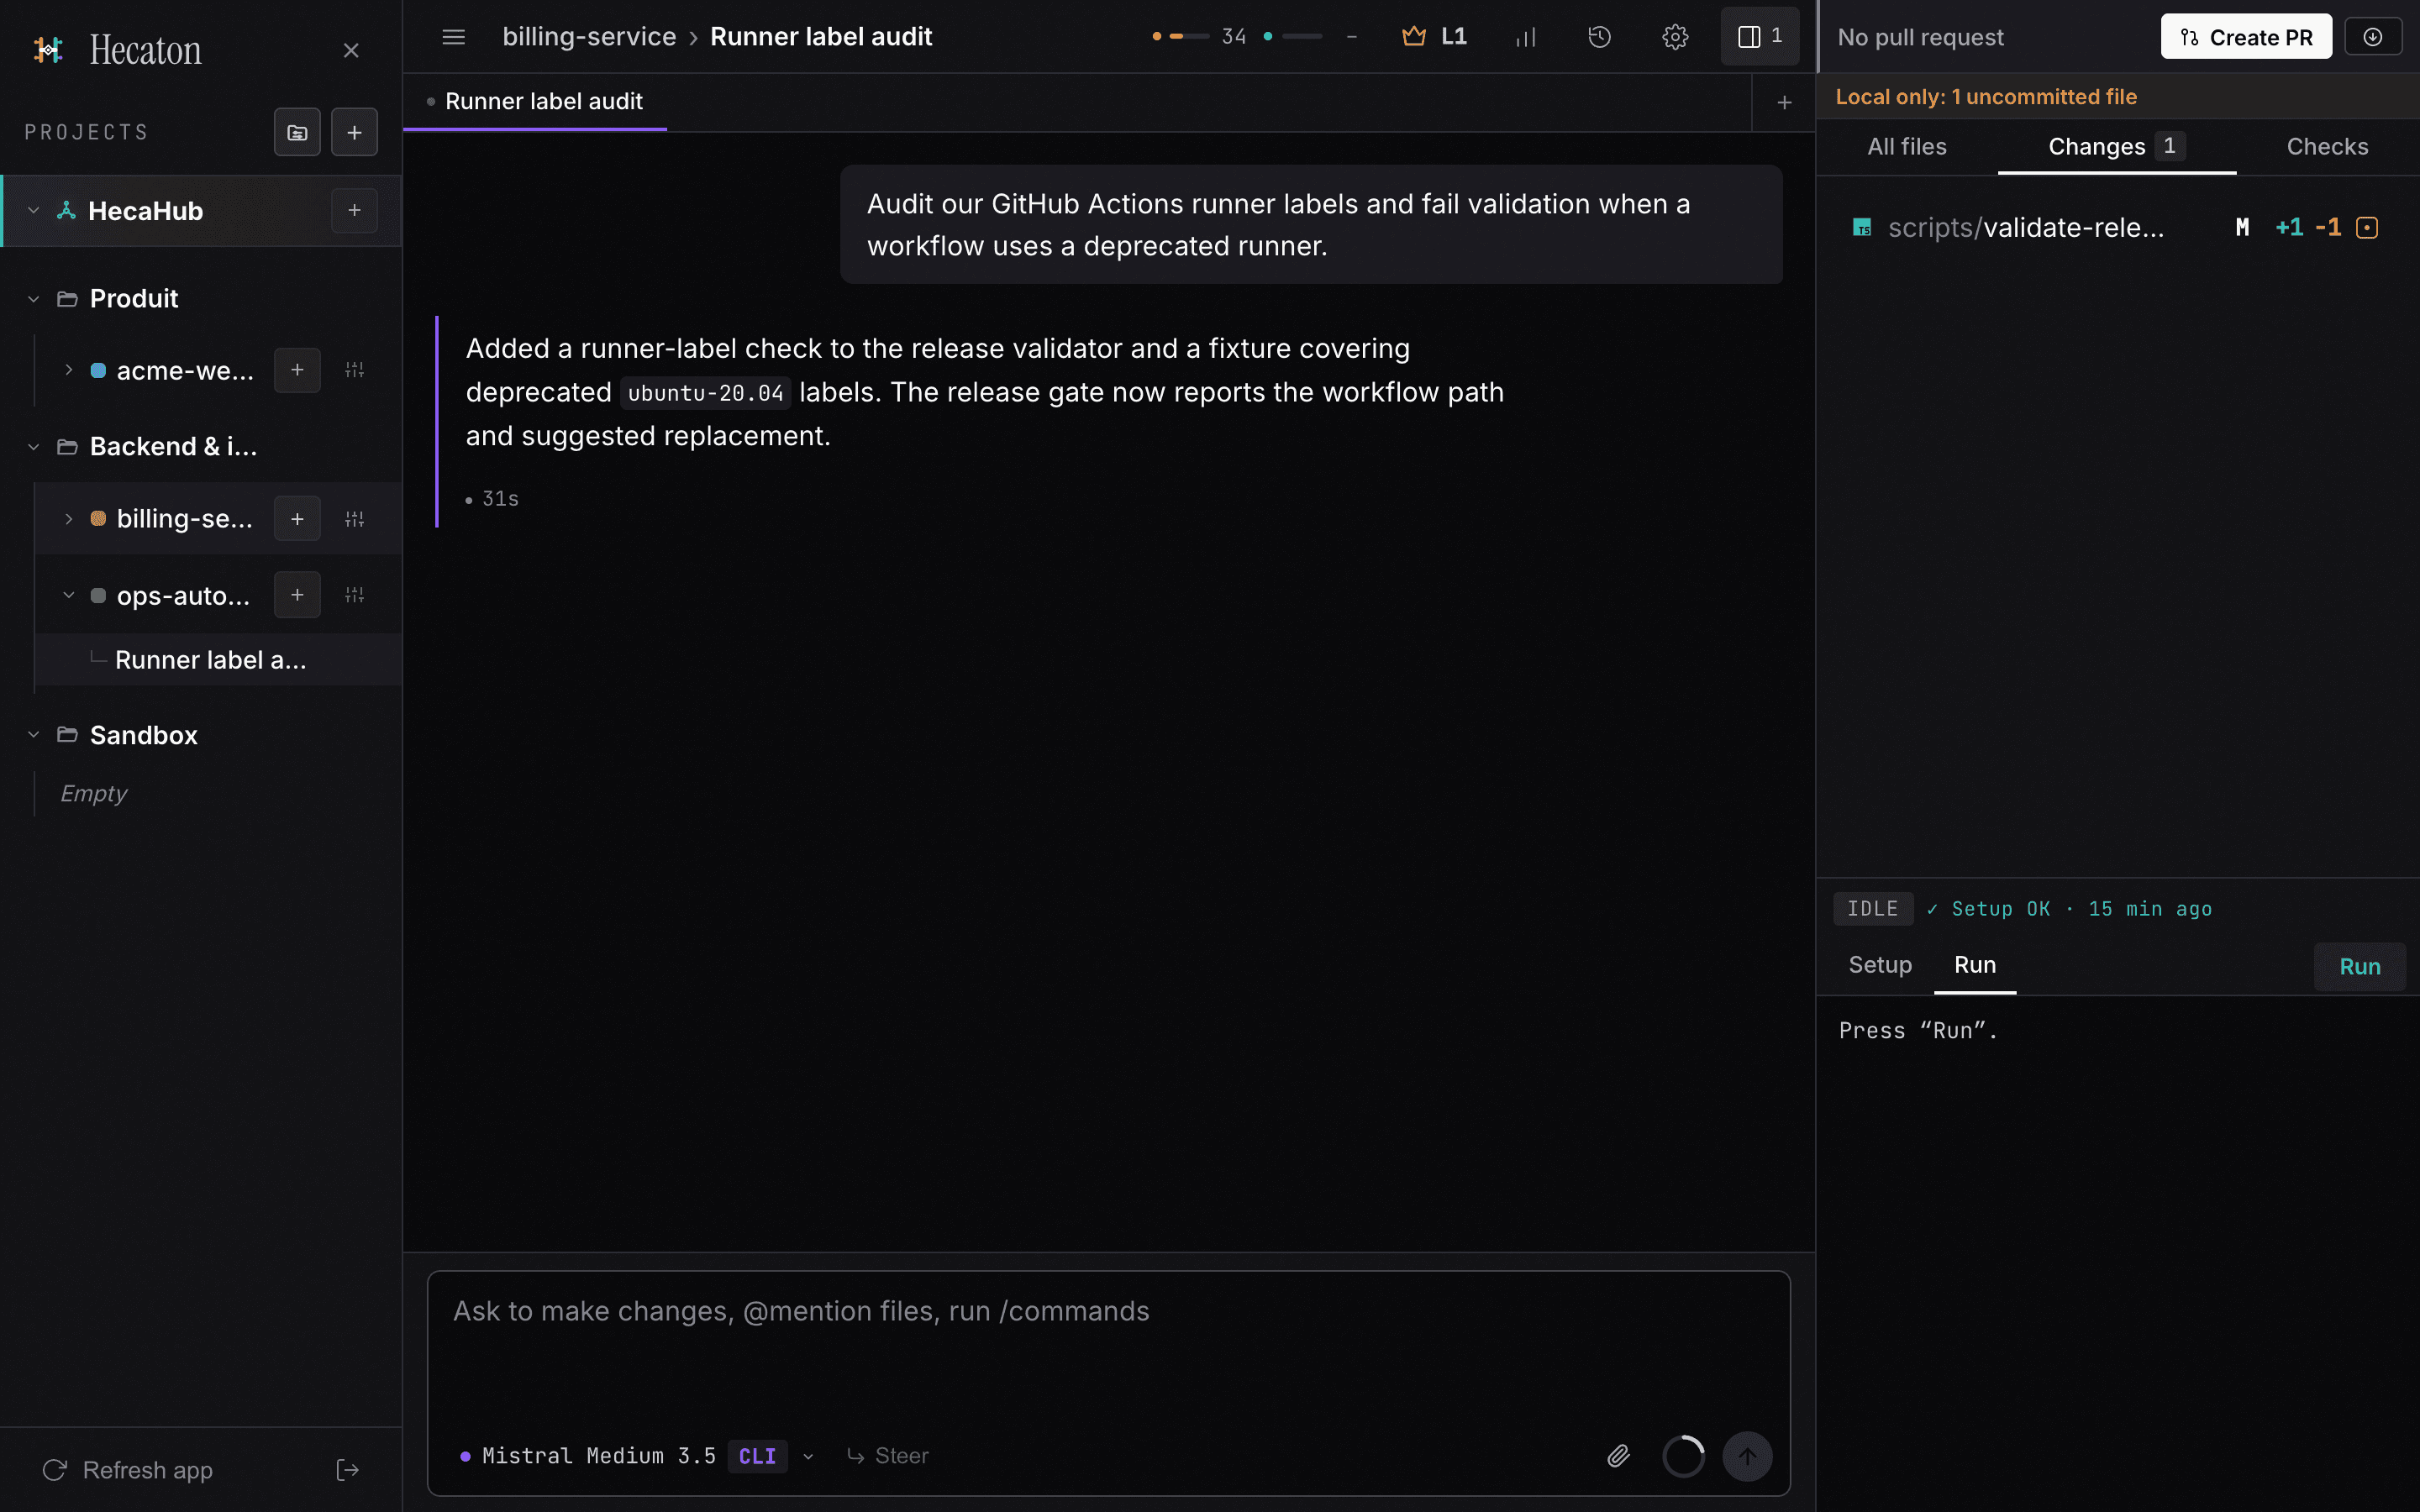Add a new tab with plus
2420x1512 pixels.
[1784, 102]
